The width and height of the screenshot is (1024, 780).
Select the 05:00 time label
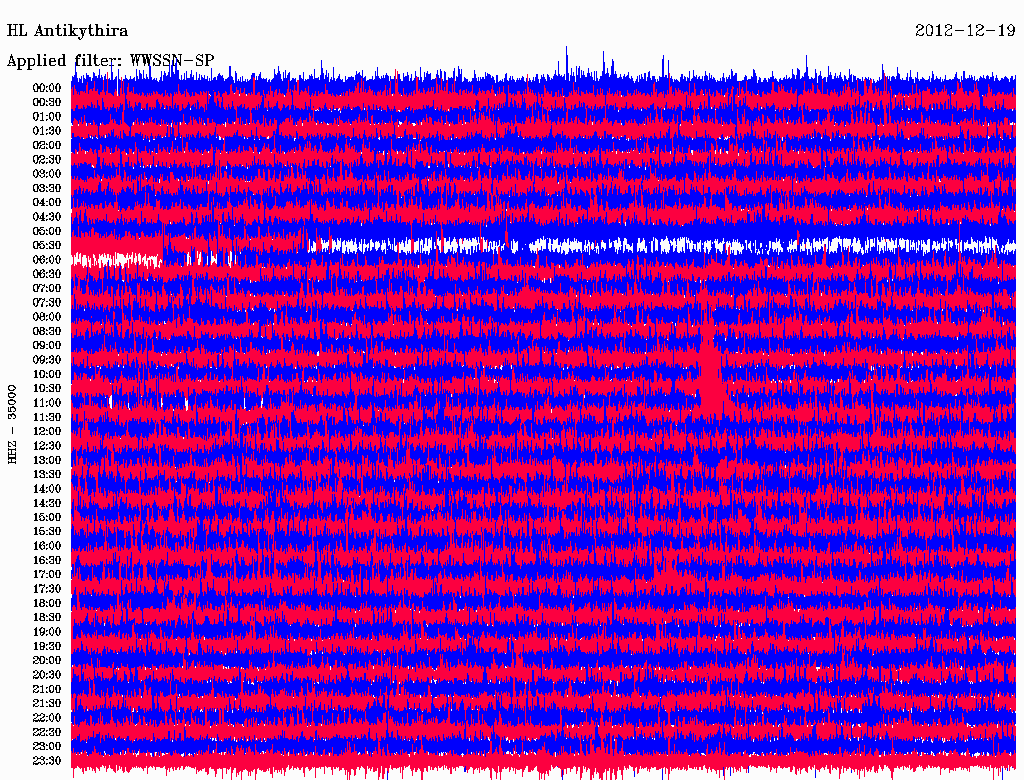47,231
